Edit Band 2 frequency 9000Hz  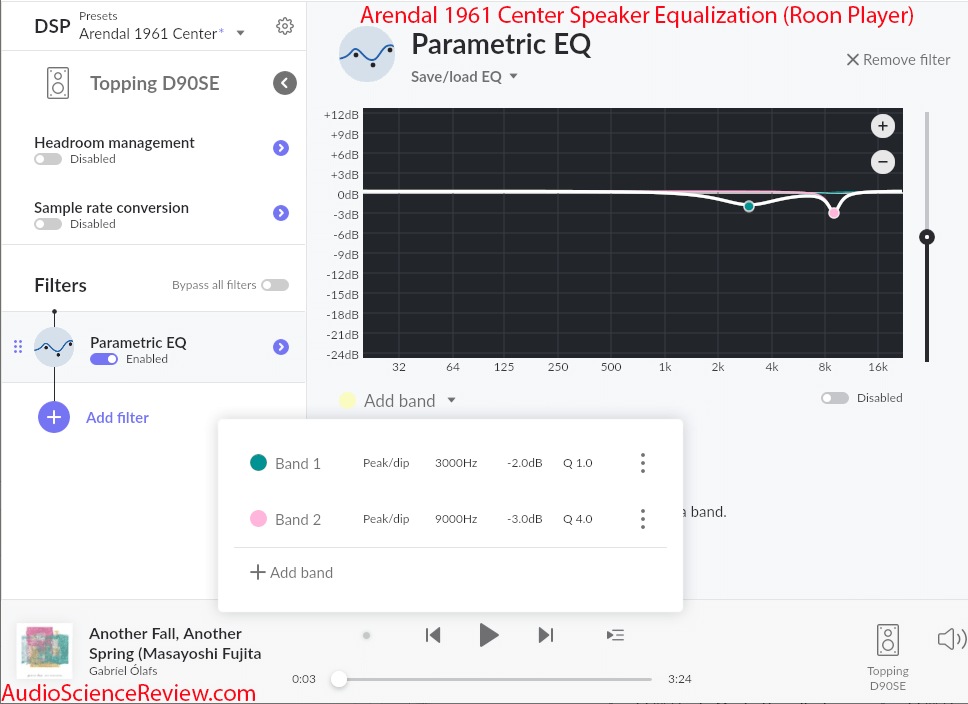456,519
